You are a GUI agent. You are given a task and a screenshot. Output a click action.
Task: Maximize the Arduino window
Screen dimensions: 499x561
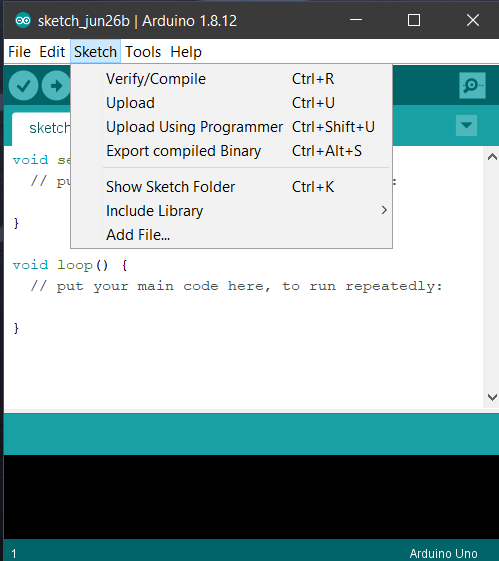tap(414, 20)
